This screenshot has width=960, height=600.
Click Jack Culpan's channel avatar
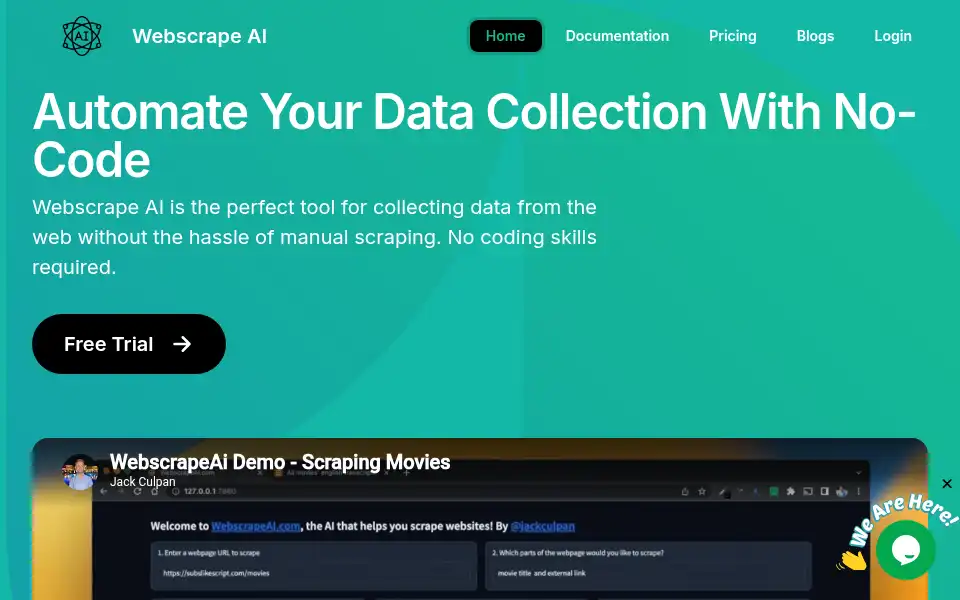[x=80, y=473]
